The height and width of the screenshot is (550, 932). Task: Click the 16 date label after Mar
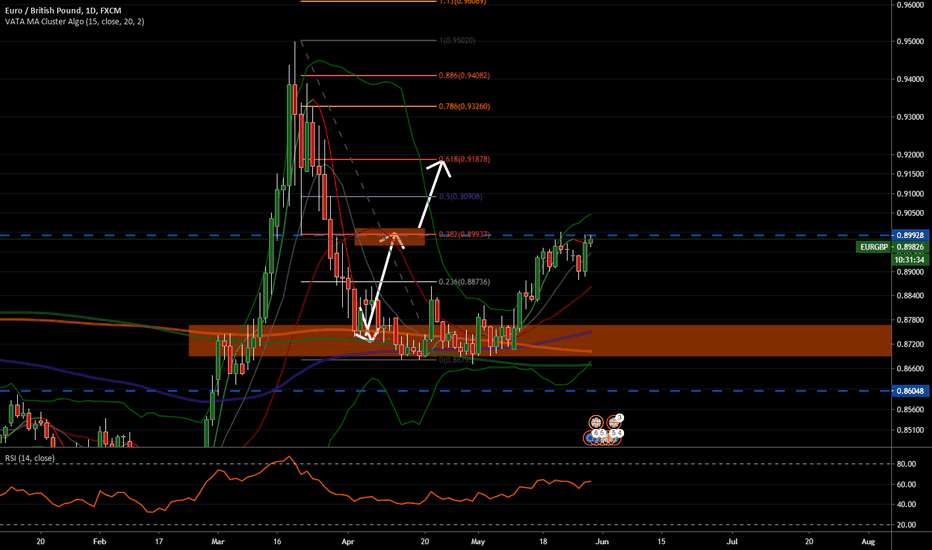point(277,542)
